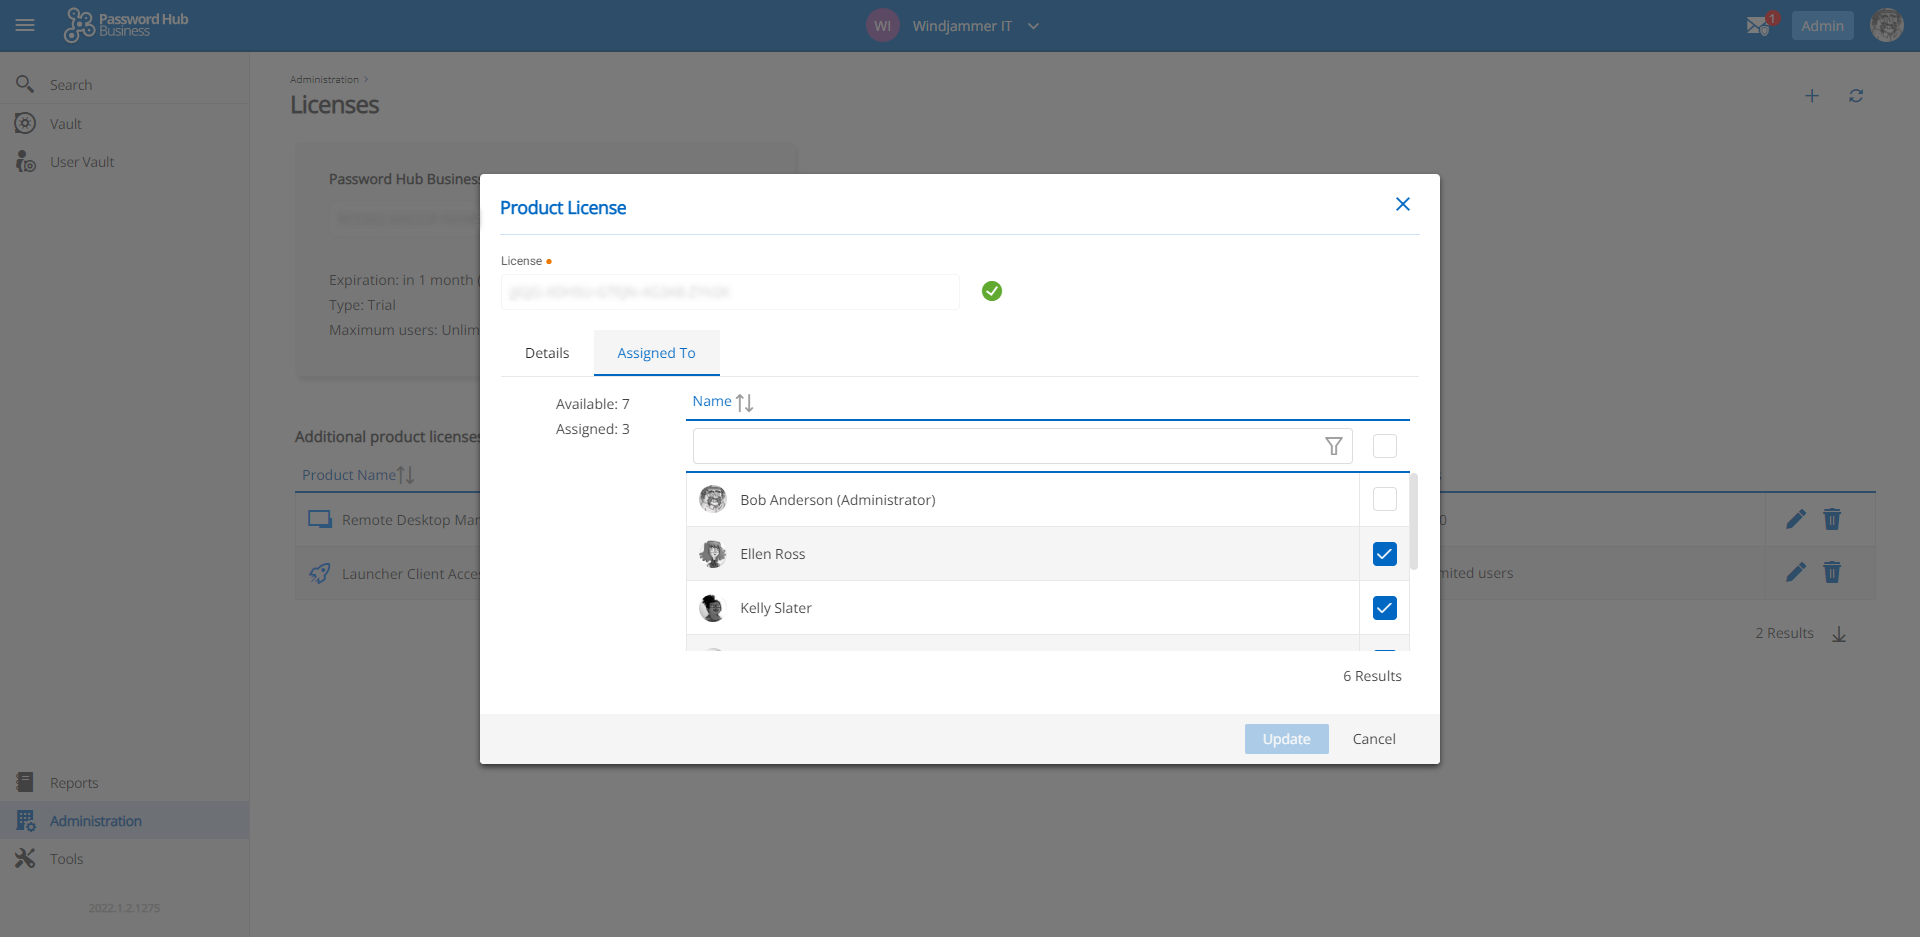Toggle the select-all users checkbox
Viewport: 1920px width, 937px height.
1384,446
